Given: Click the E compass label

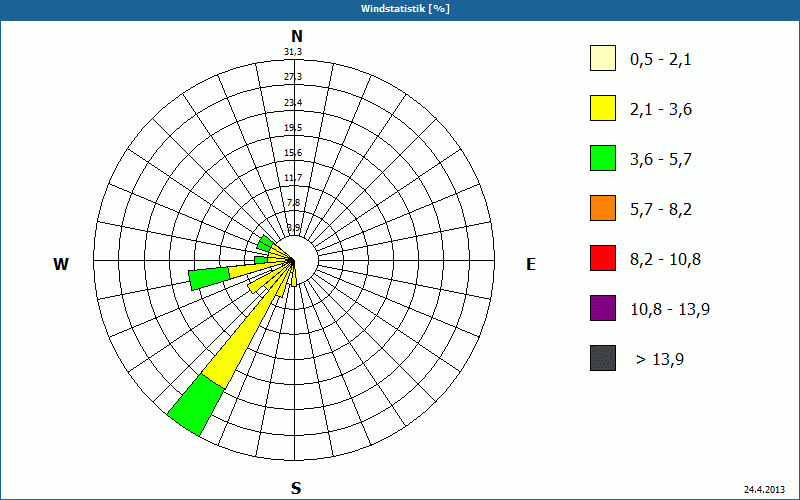Looking at the screenshot, I should point(531,264).
